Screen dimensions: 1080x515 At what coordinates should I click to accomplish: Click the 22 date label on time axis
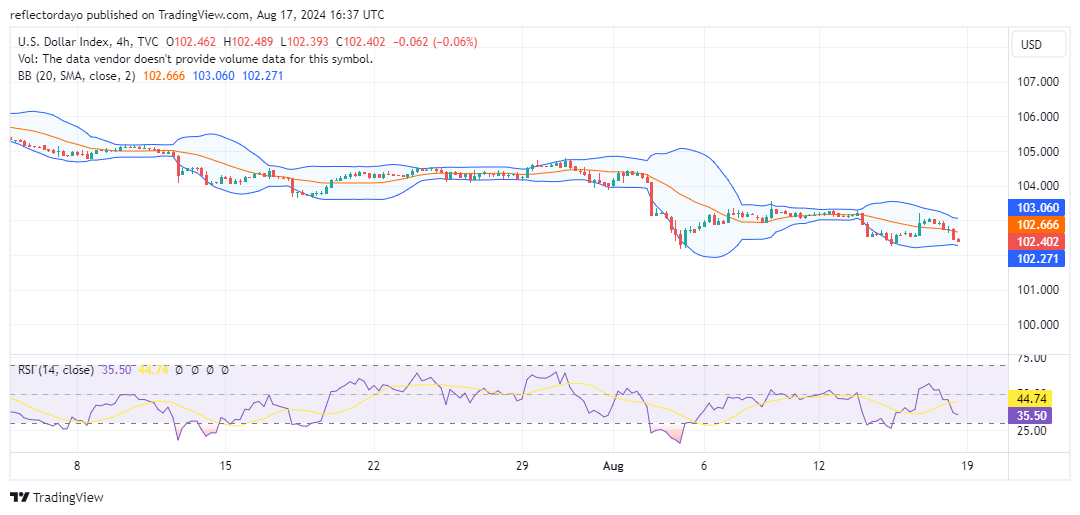point(373,466)
